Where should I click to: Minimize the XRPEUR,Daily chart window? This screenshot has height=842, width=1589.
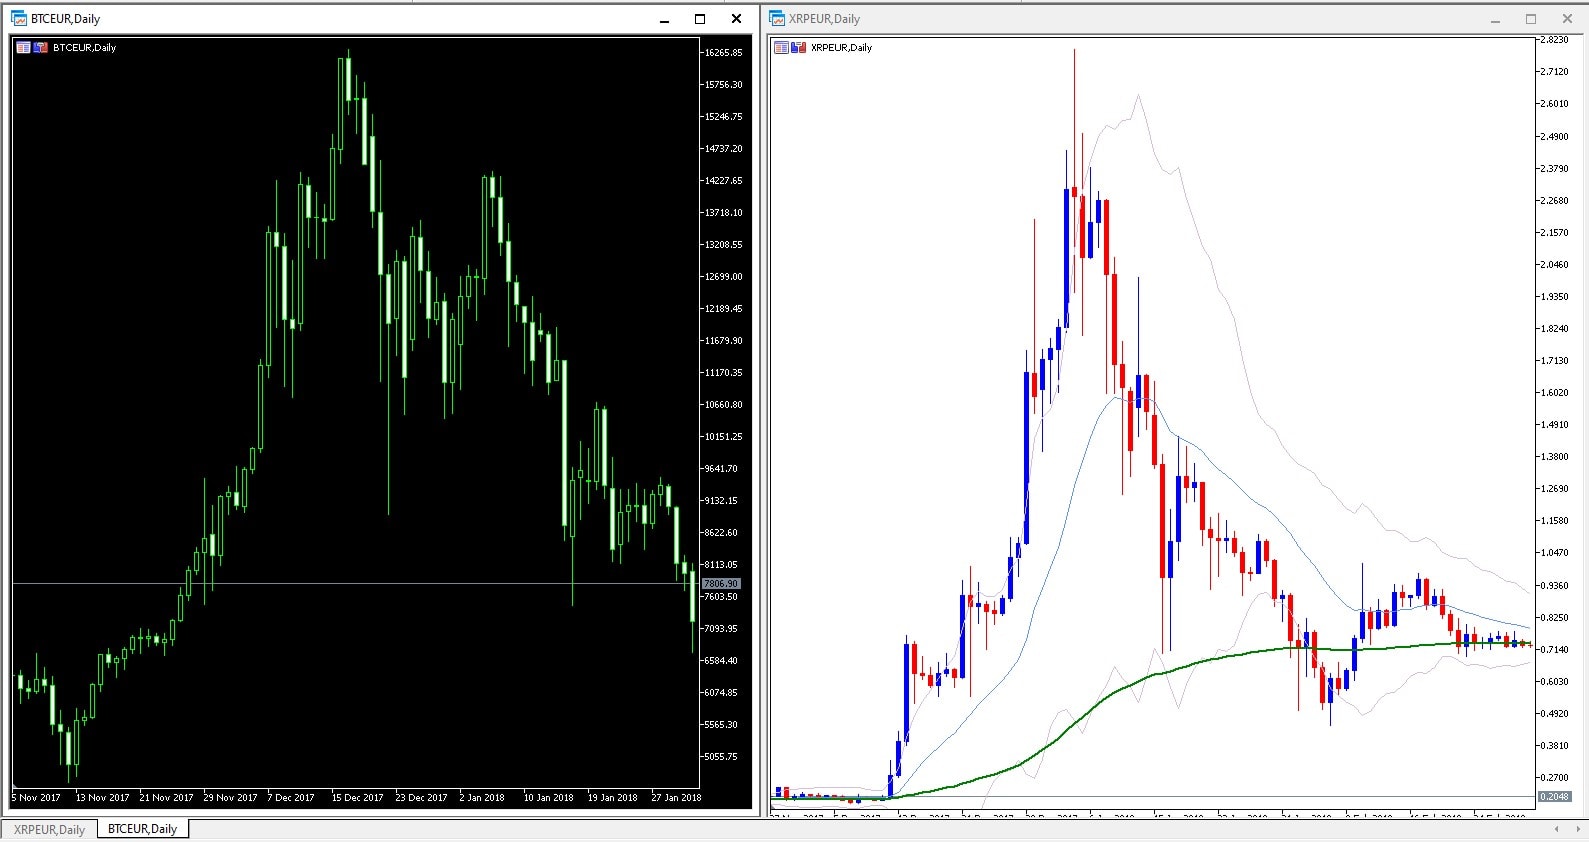point(1496,19)
